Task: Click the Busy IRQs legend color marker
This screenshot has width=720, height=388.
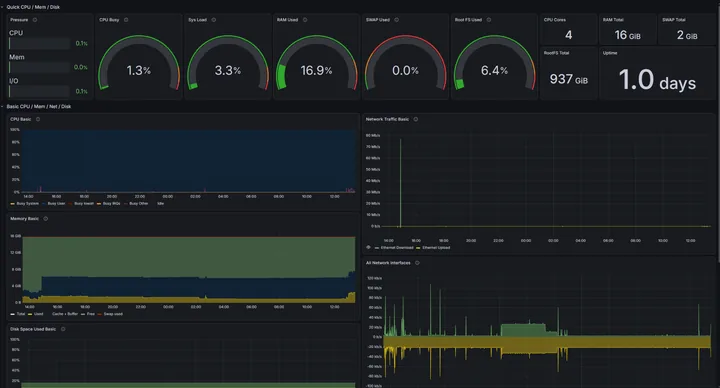Action: [x=99, y=203]
